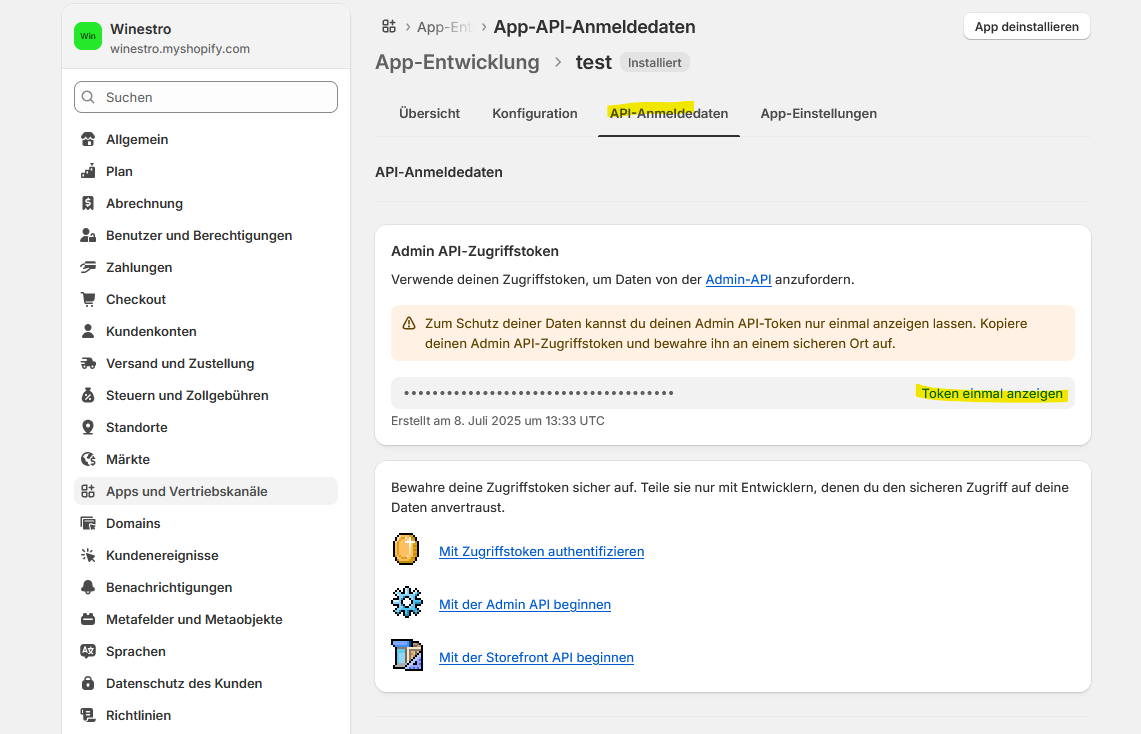Click into the Suchen search field

pos(206,97)
